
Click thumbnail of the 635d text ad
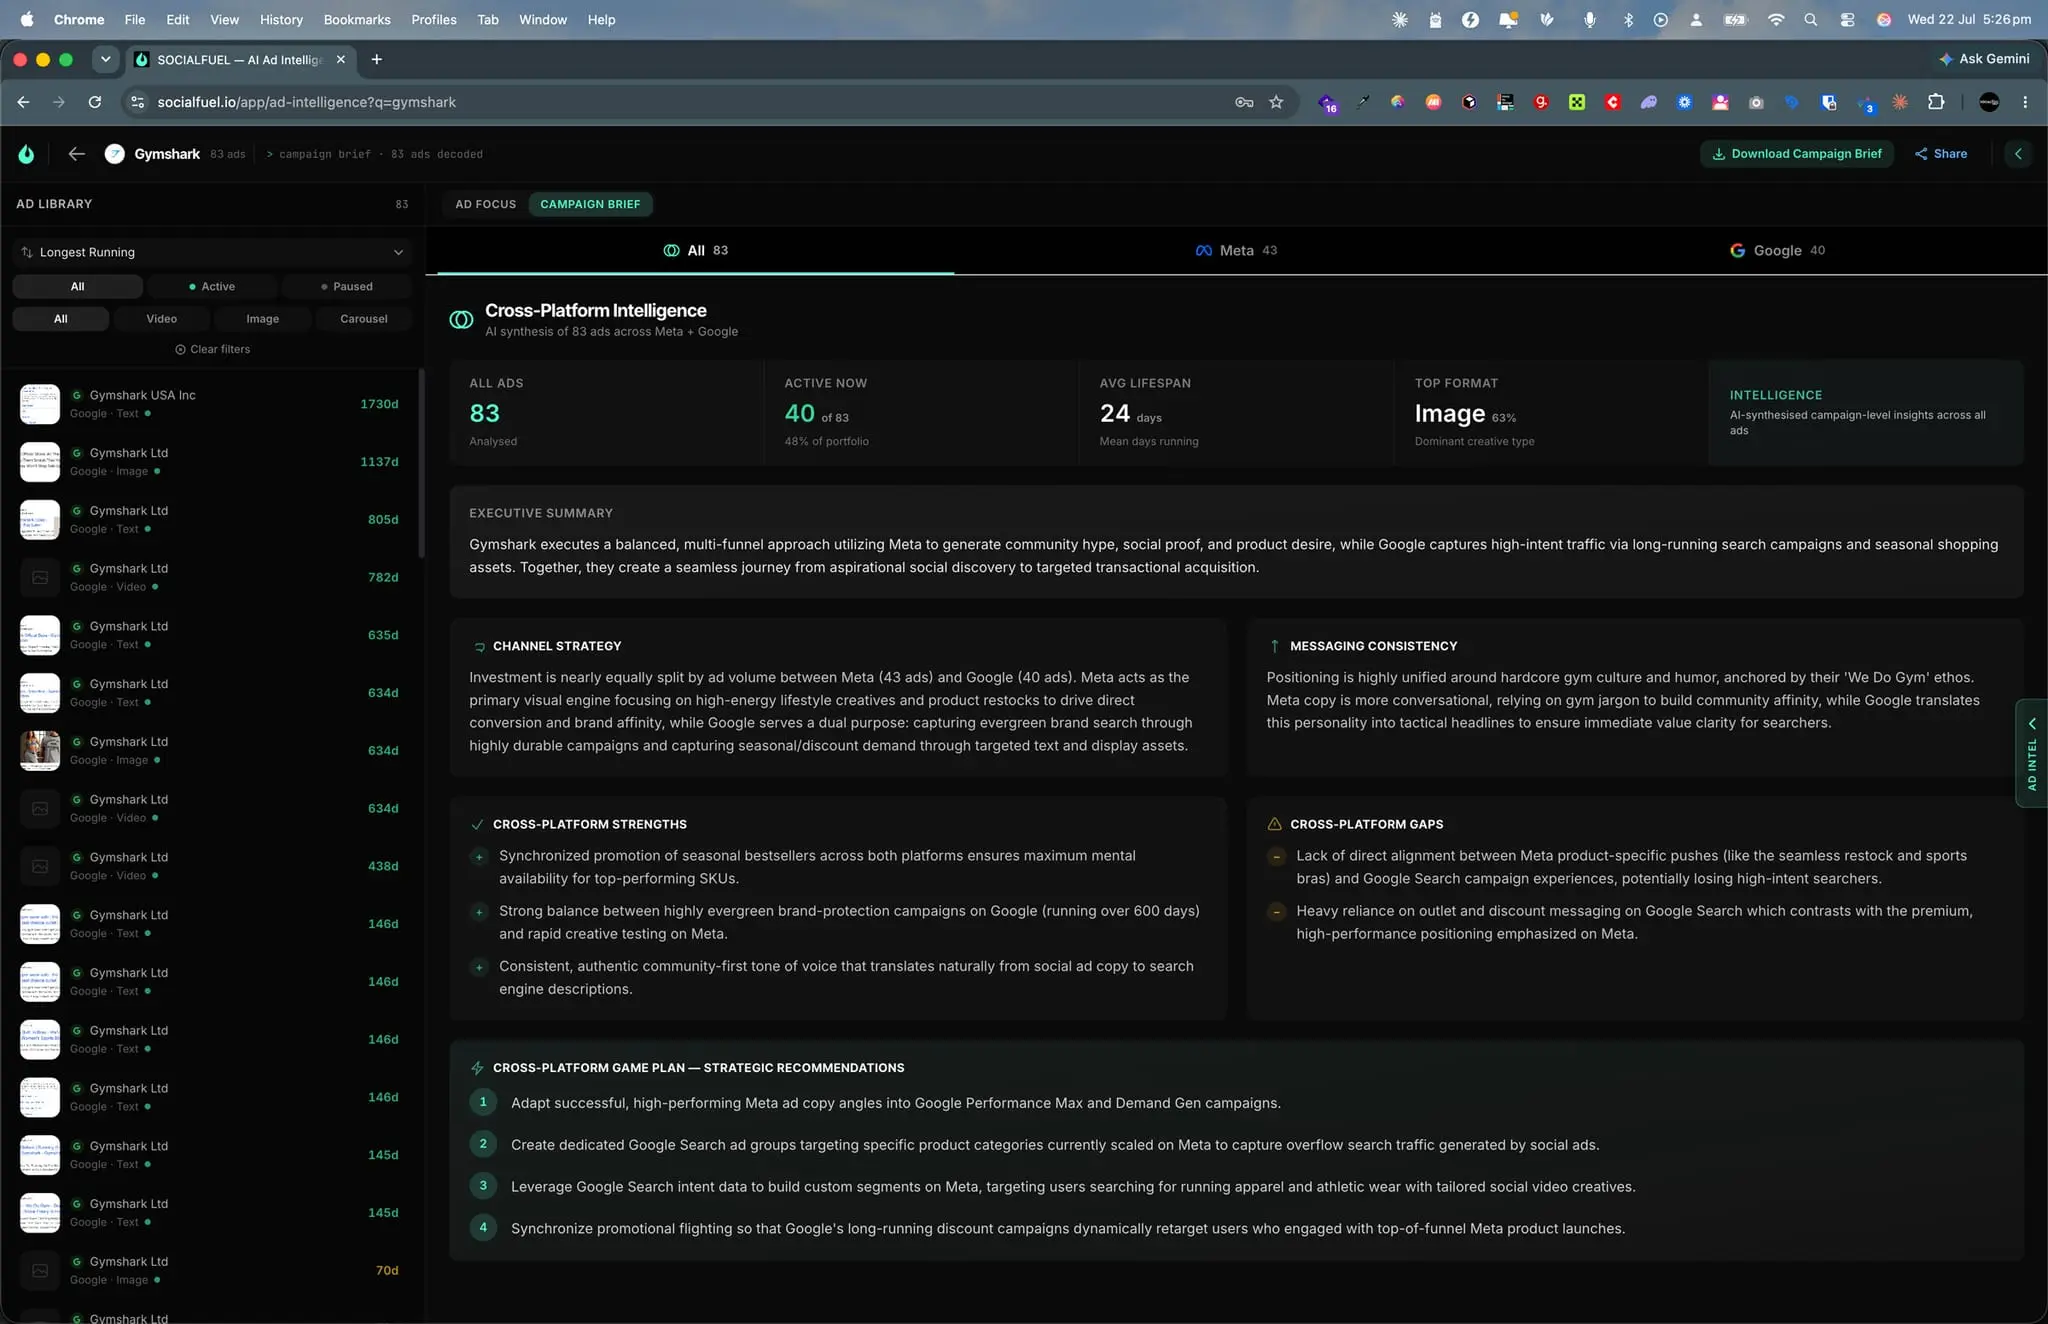(40, 635)
